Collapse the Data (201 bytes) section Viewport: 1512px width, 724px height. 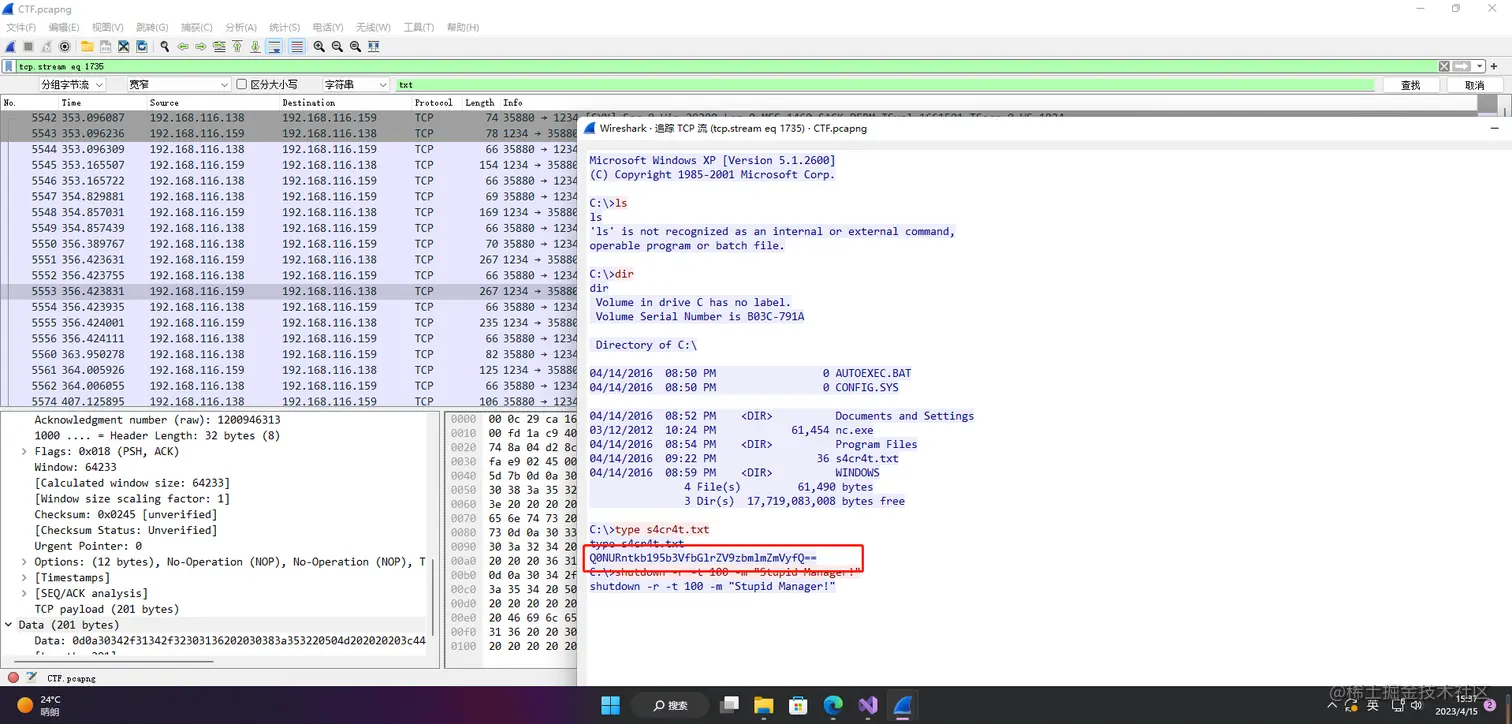10,625
